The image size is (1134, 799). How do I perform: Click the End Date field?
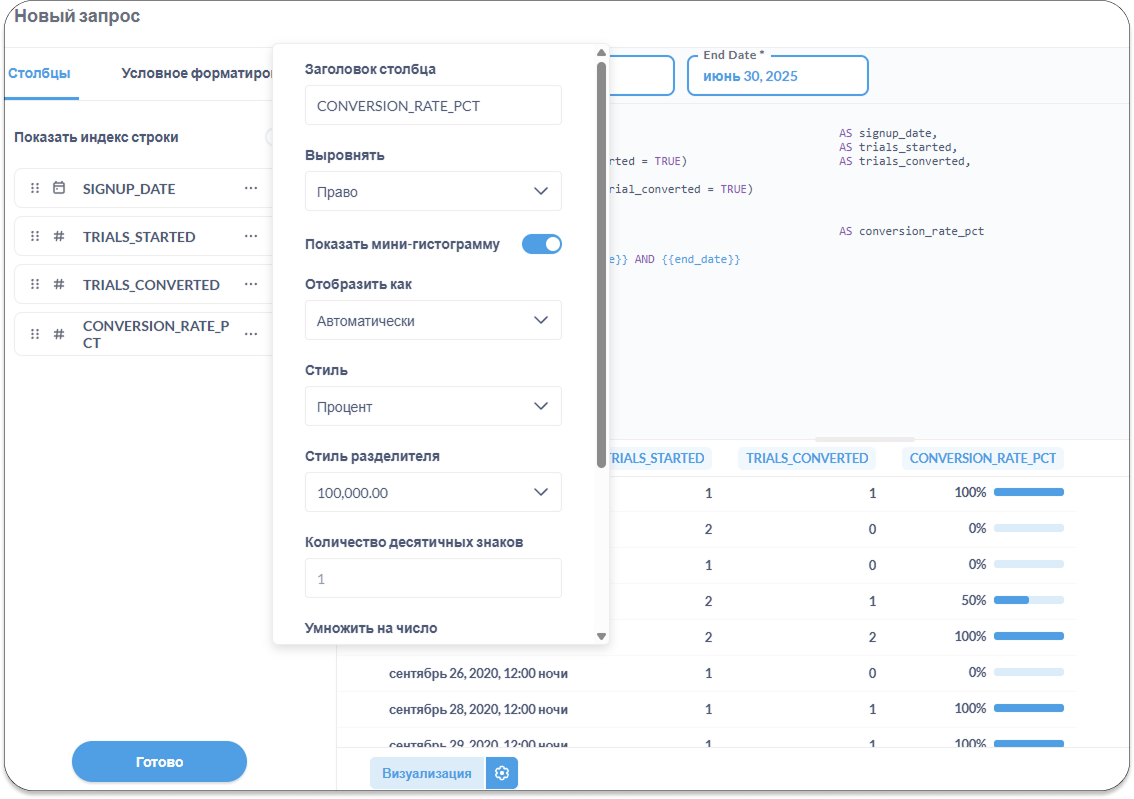tap(777, 76)
